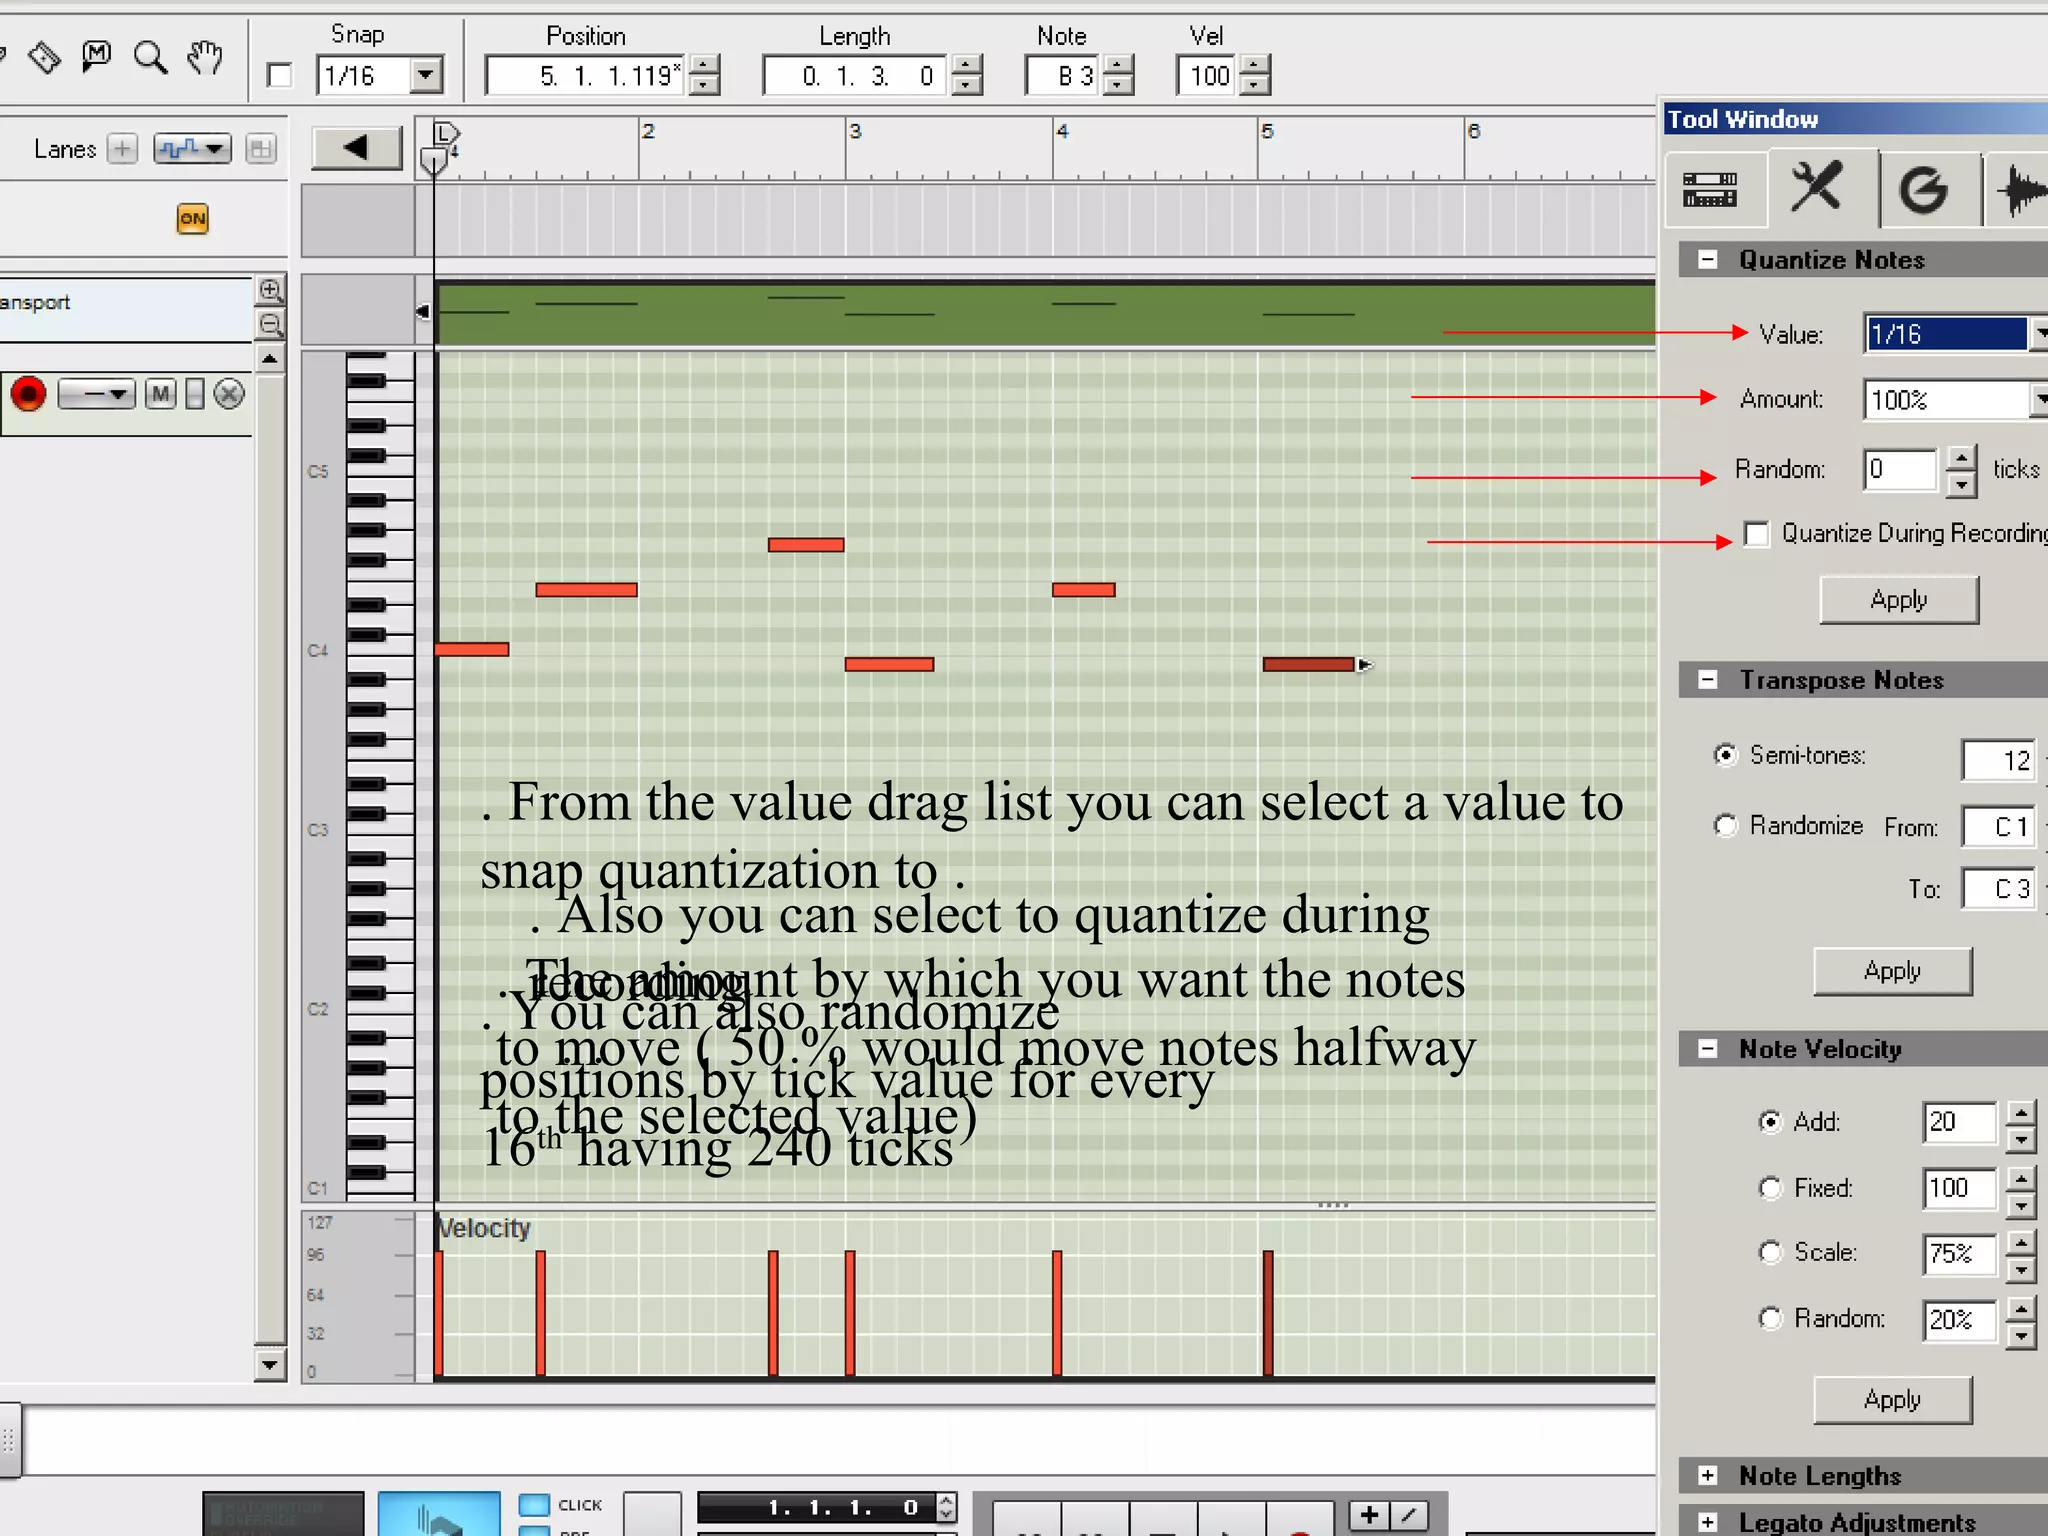Select the Scale velocity radio button
The image size is (2048, 1536).
(x=1771, y=1252)
